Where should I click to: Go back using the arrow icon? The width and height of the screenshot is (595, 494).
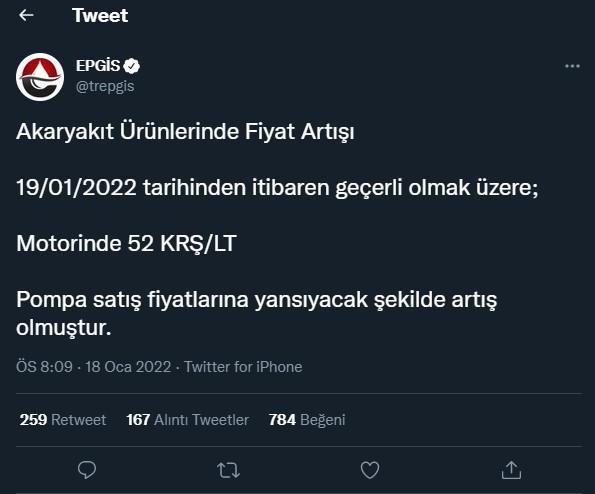(26, 15)
